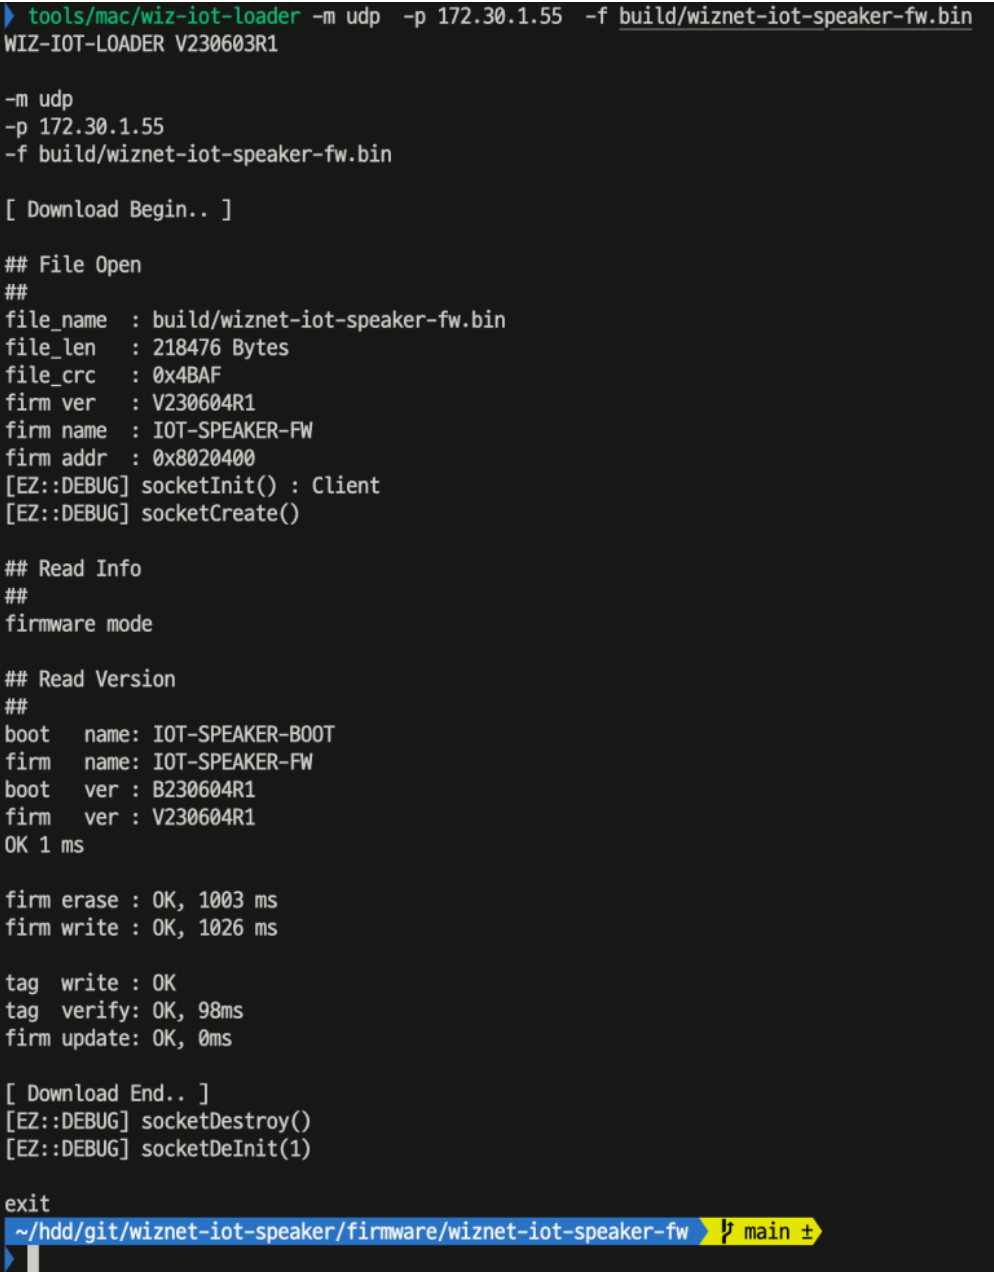Click the underlined build/wiznet-iot-speaker-fw.bin path in command
The height and width of the screenshot is (1272, 994).
[x=795, y=16]
